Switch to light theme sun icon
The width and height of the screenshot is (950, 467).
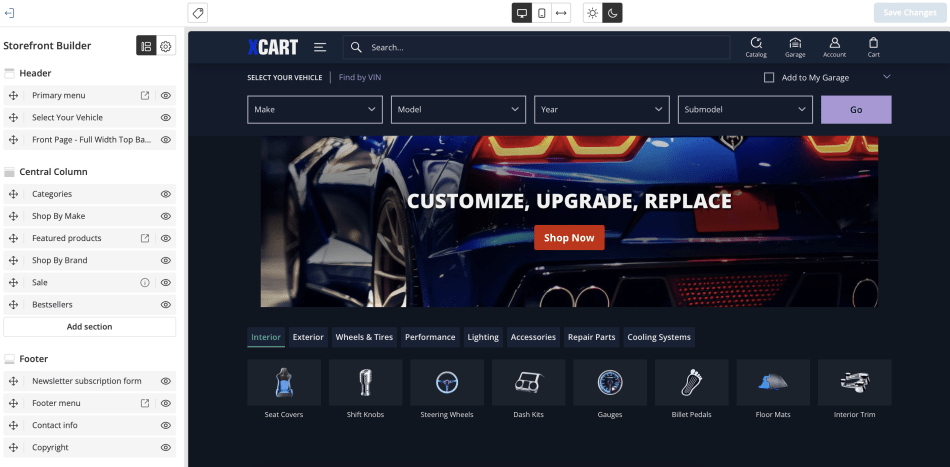(593, 13)
